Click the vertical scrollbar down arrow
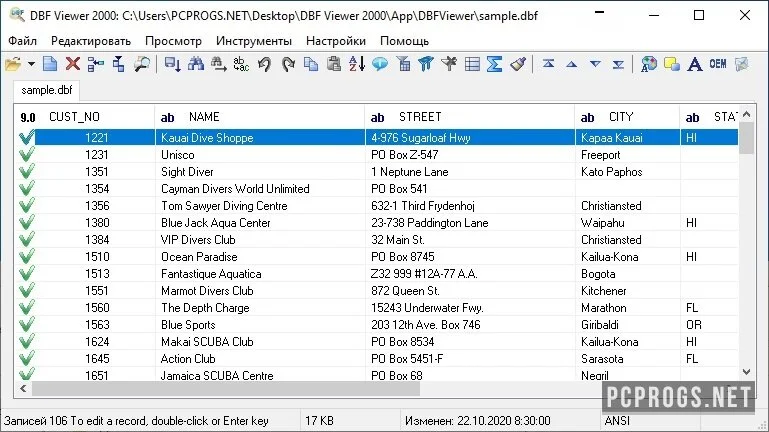 pyautogui.click(x=746, y=372)
